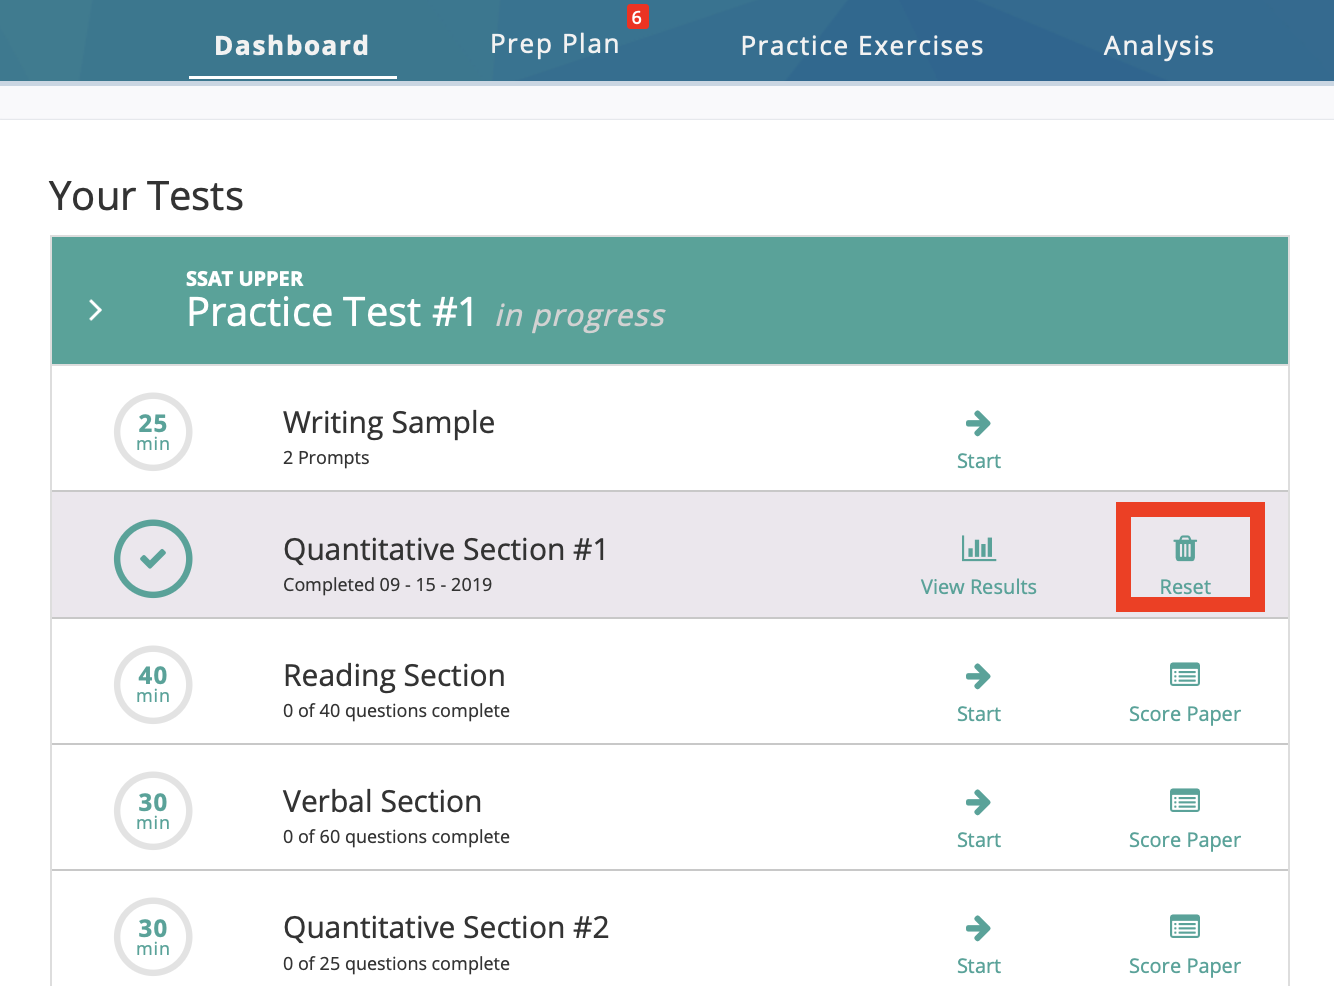Image resolution: width=1334 pixels, height=986 pixels.
Task: Select the checkmark circle on Quantitative Section #1
Action: [x=153, y=558]
